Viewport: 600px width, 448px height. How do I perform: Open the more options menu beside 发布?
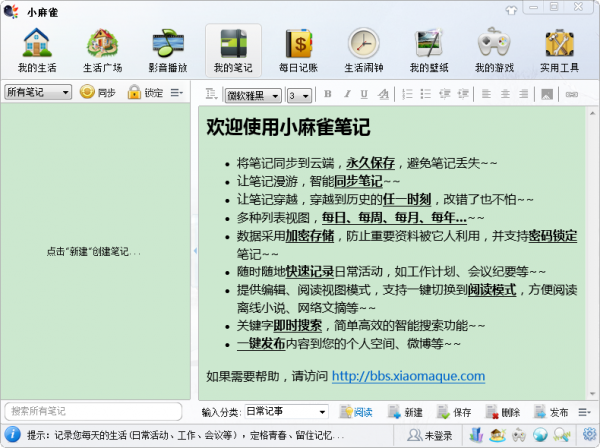(584, 412)
